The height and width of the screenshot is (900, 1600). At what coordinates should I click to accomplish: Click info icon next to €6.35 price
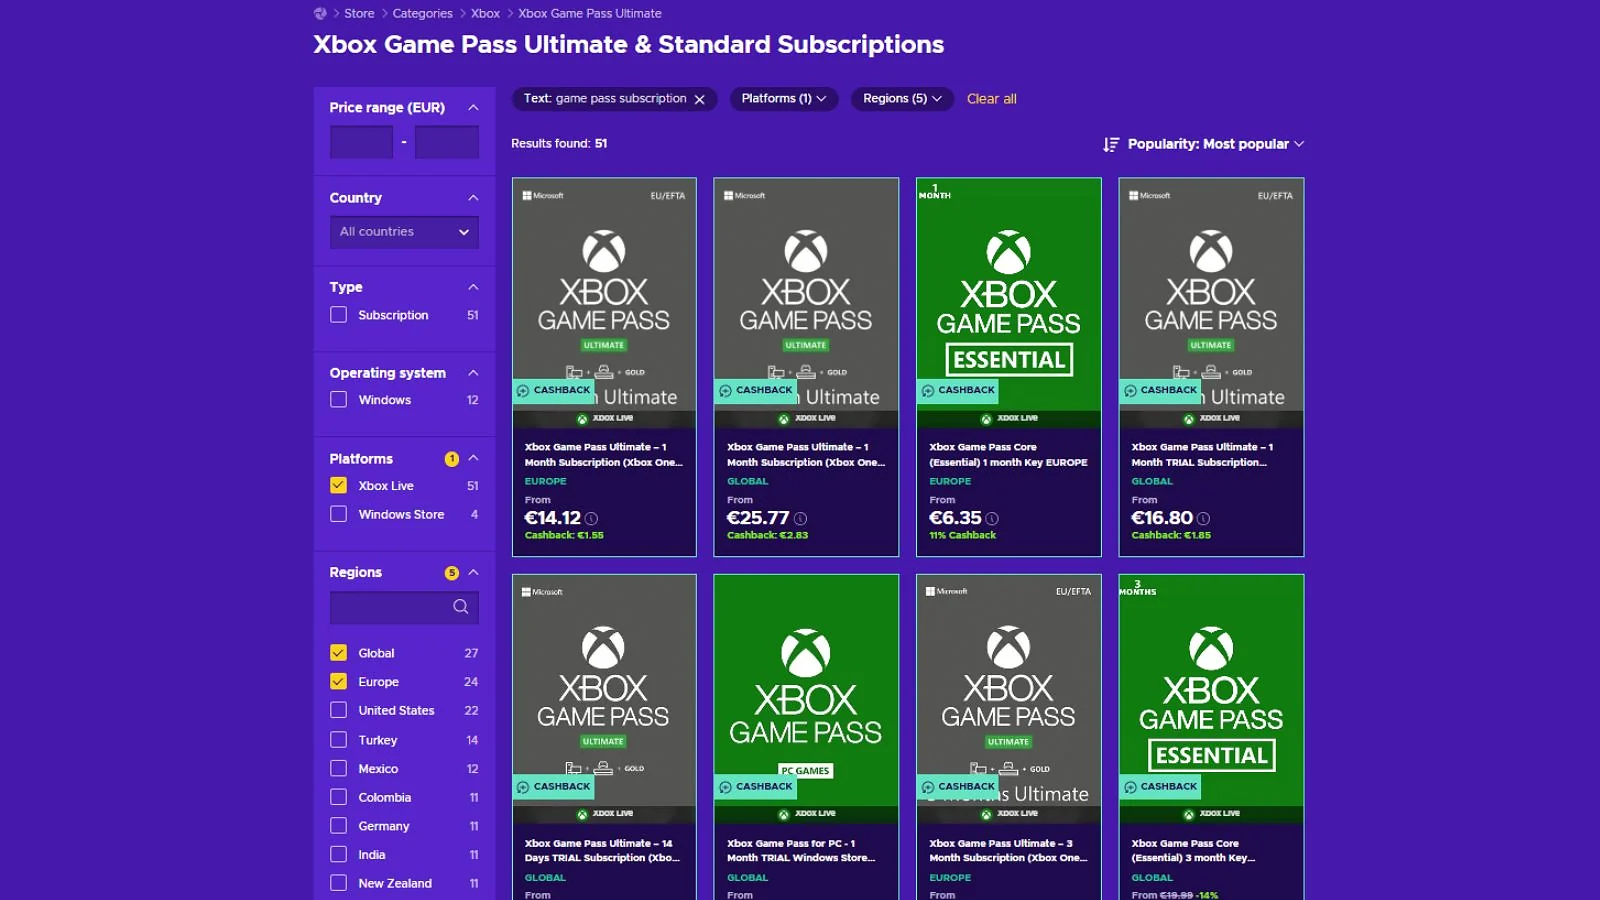pos(992,518)
